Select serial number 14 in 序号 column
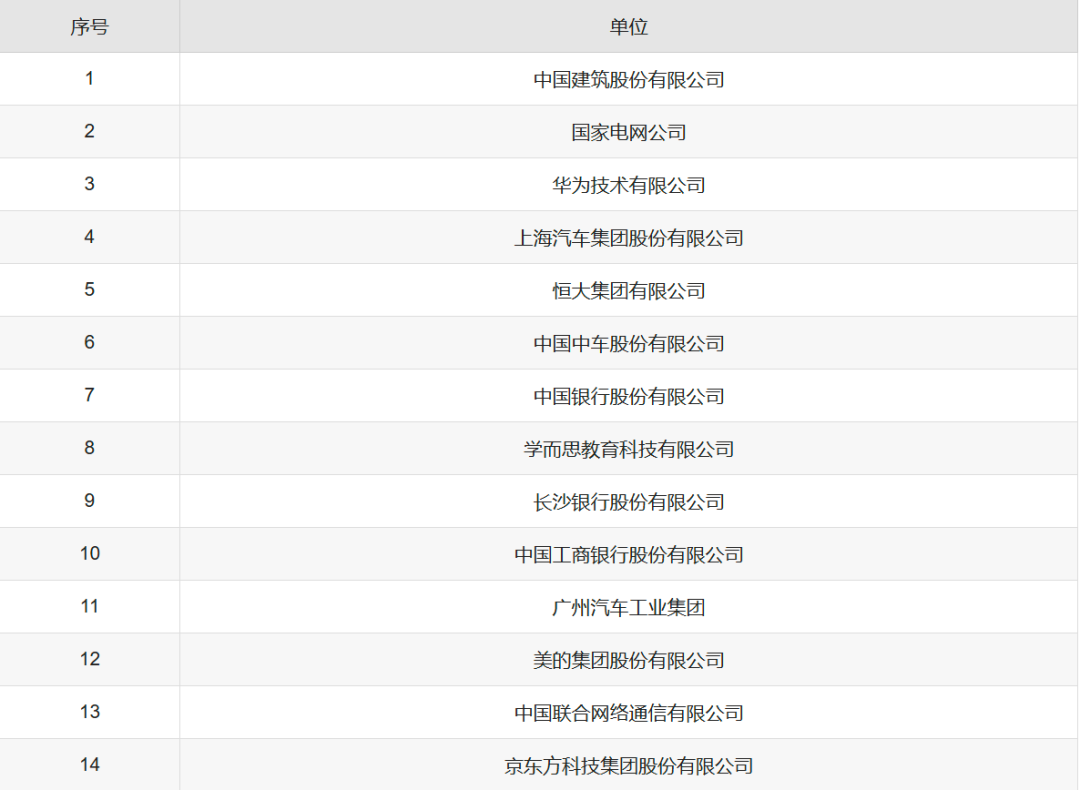Screen dimensions: 1080x790 (x=89, y=765)
